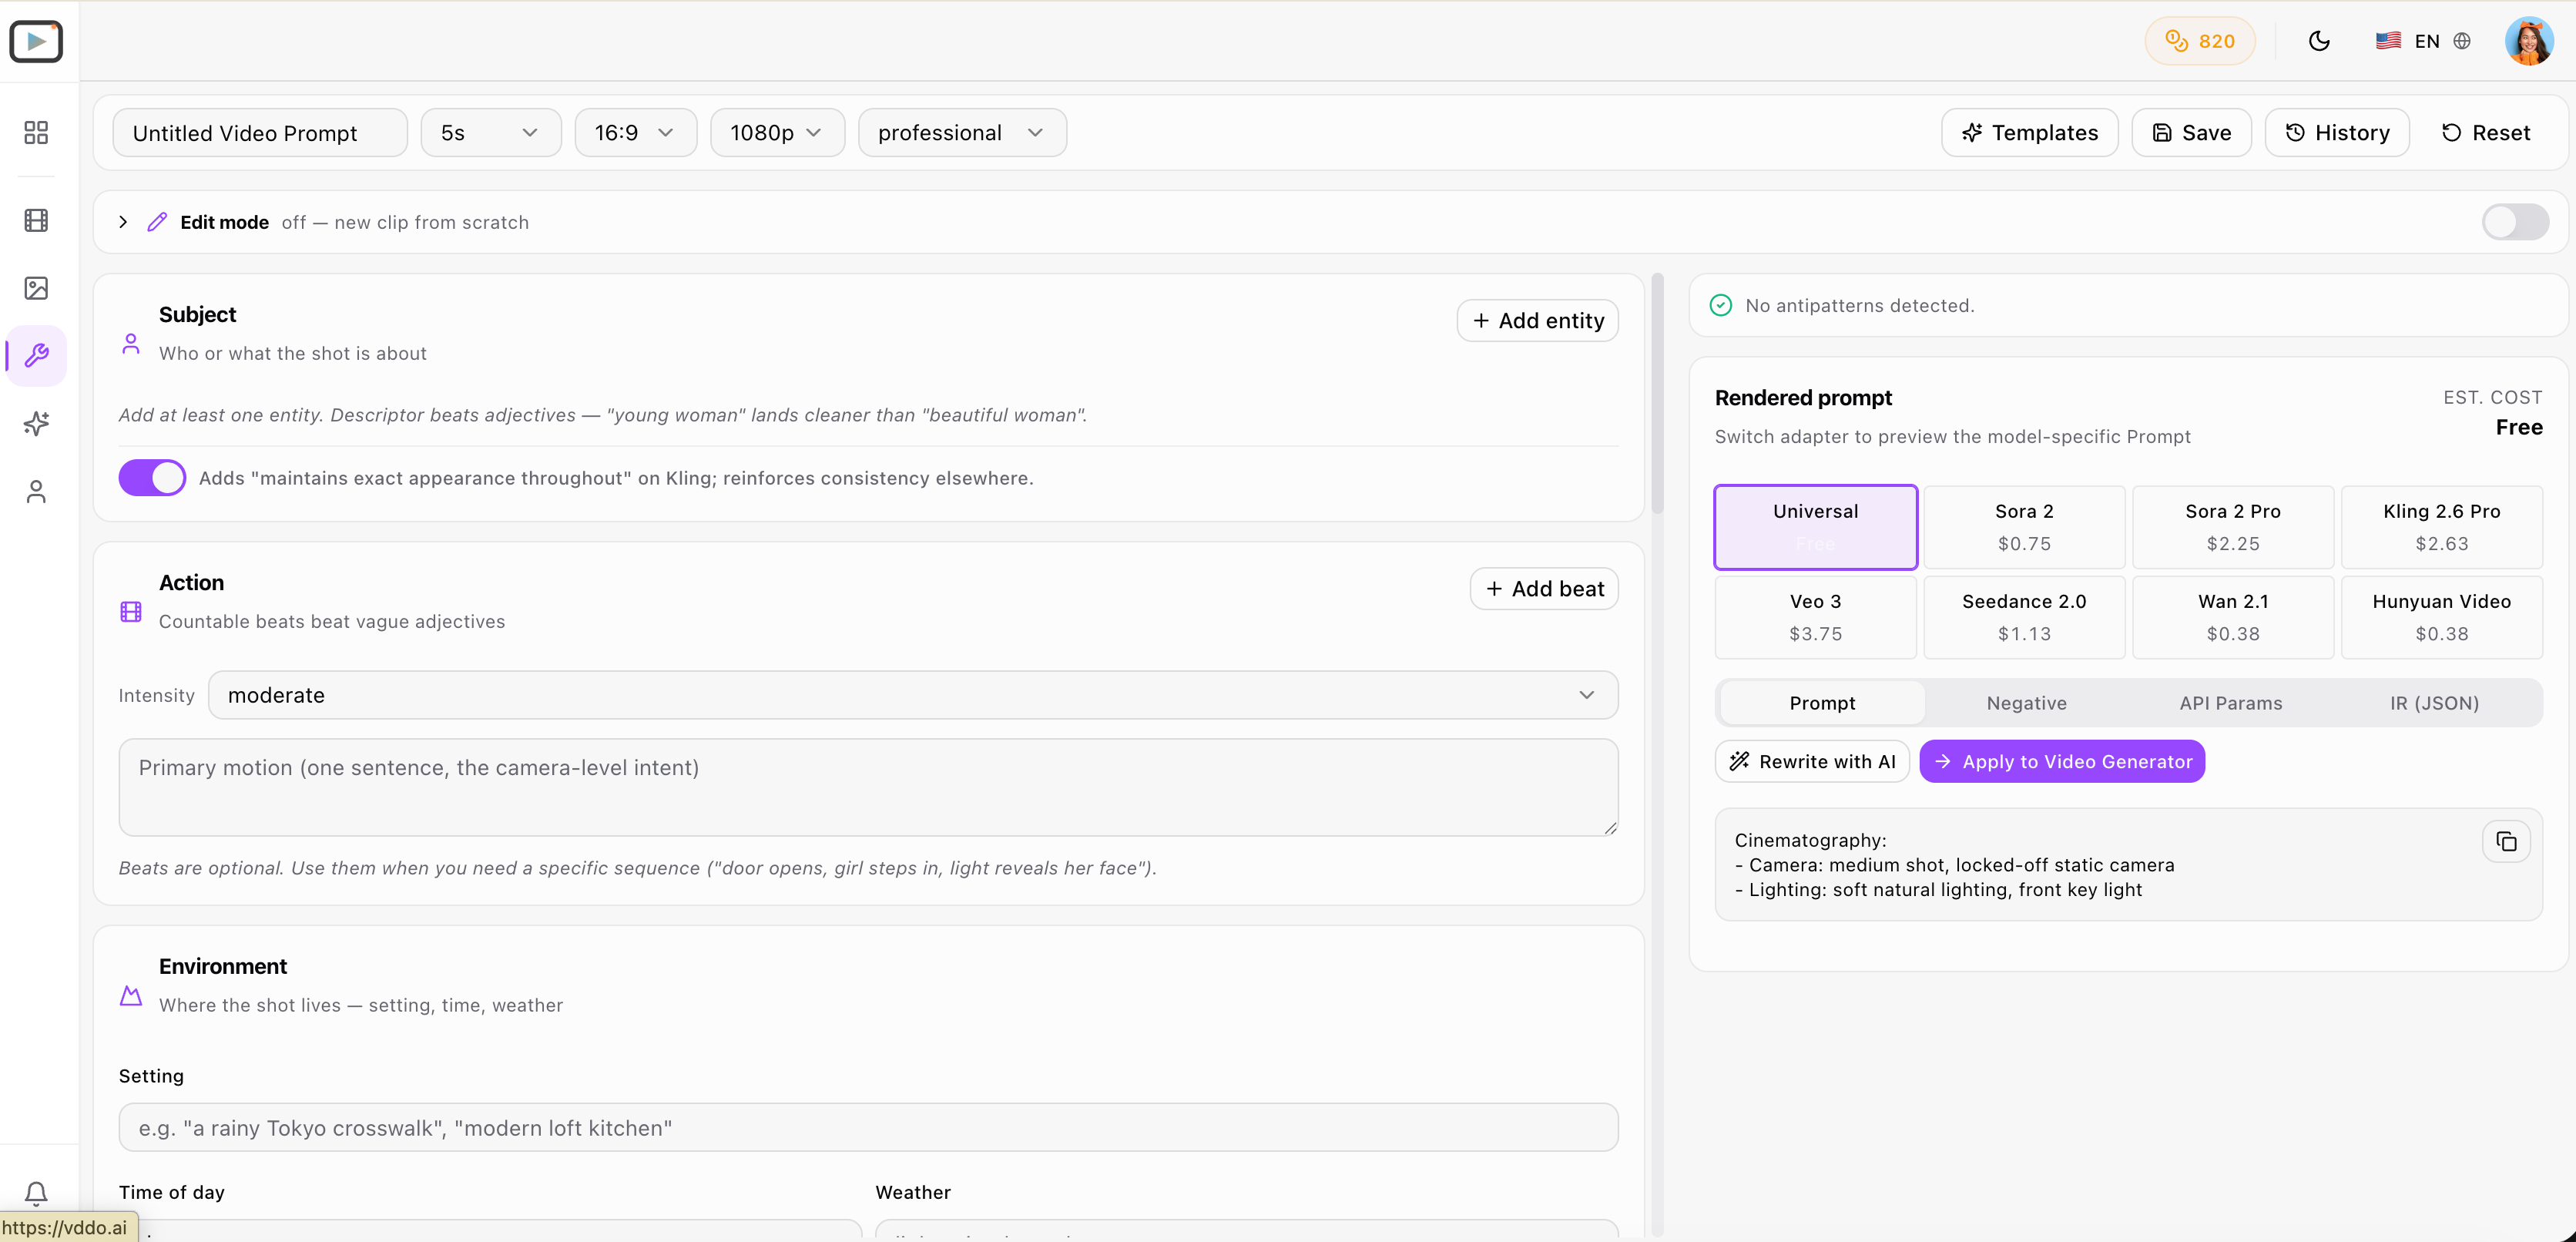The height and width of the screenshot is (1242, 2576).
Task: Open the video film strip sidebar icon
Action: click(36, 220)
